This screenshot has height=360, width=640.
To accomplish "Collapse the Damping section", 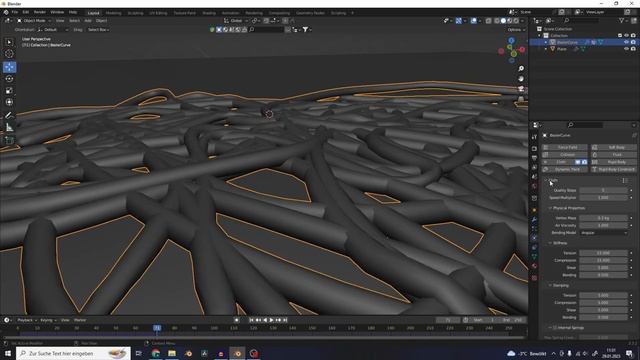I will coord(558,285).
